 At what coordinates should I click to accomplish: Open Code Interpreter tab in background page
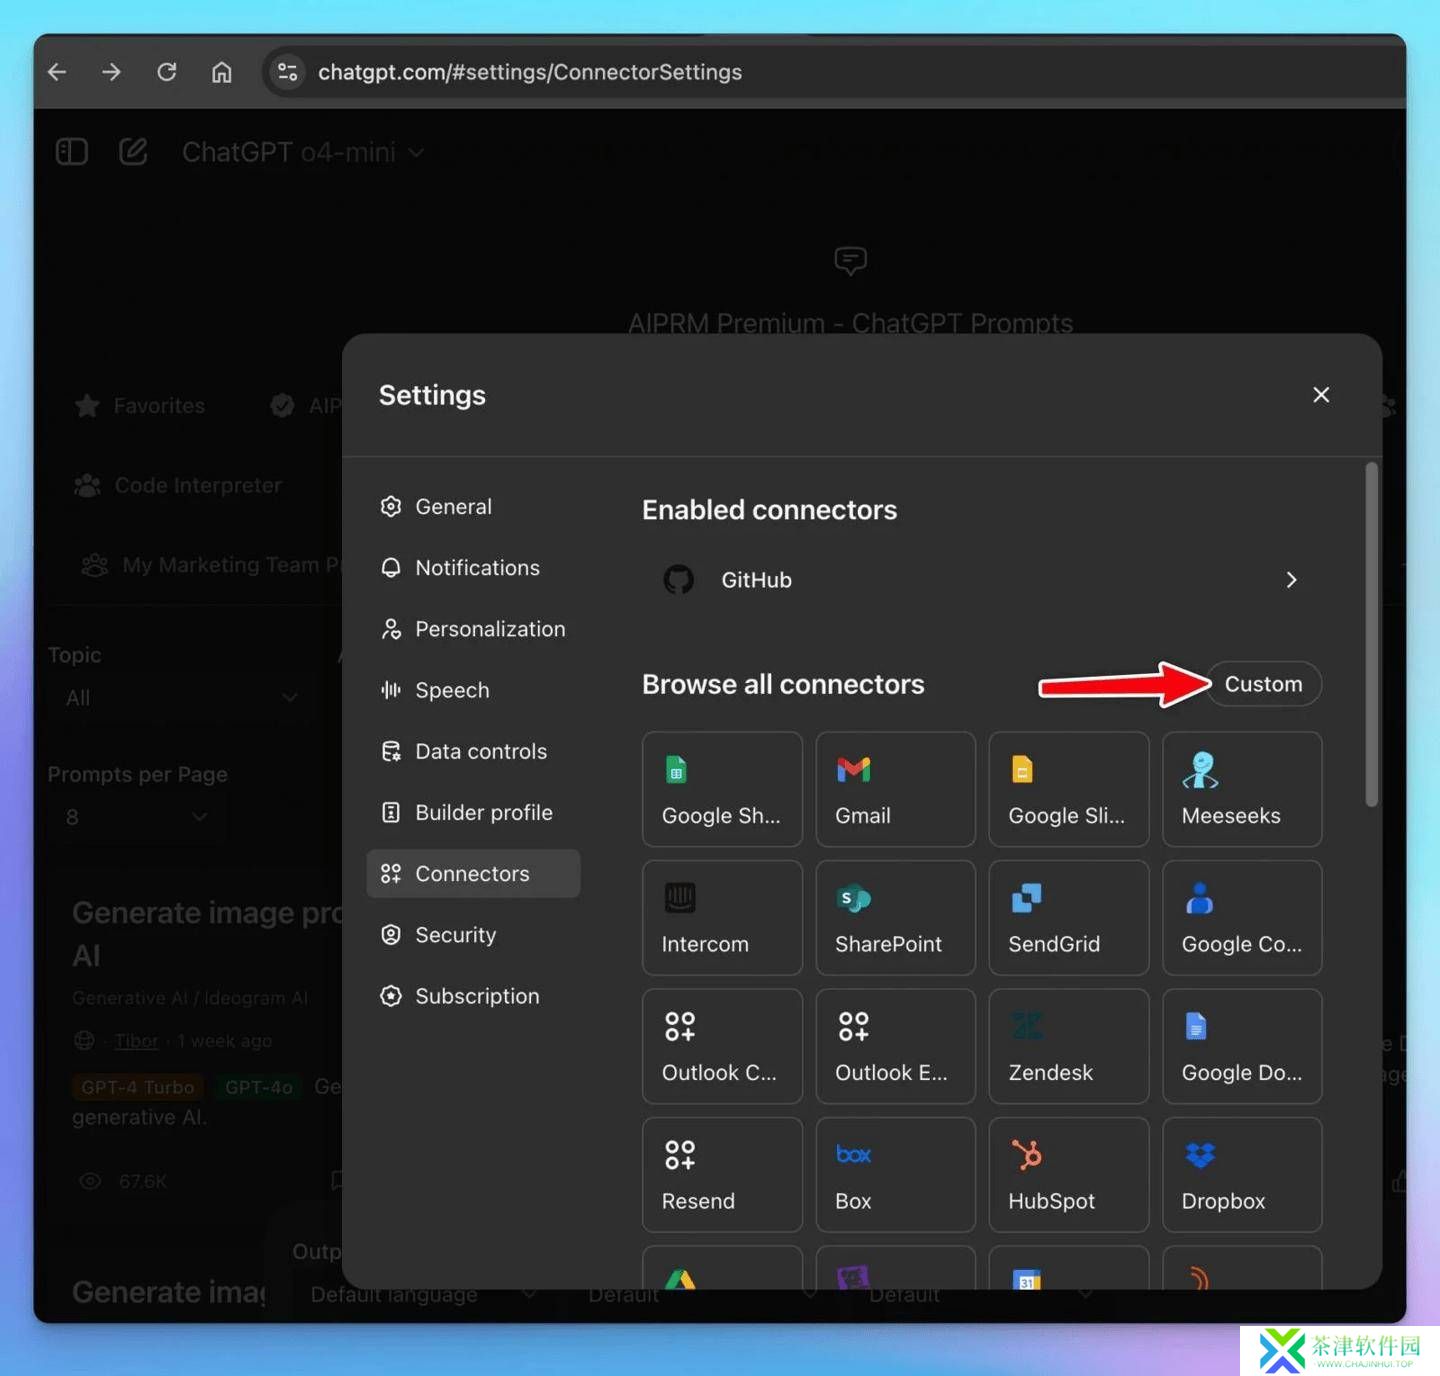[x=178, y=486]
